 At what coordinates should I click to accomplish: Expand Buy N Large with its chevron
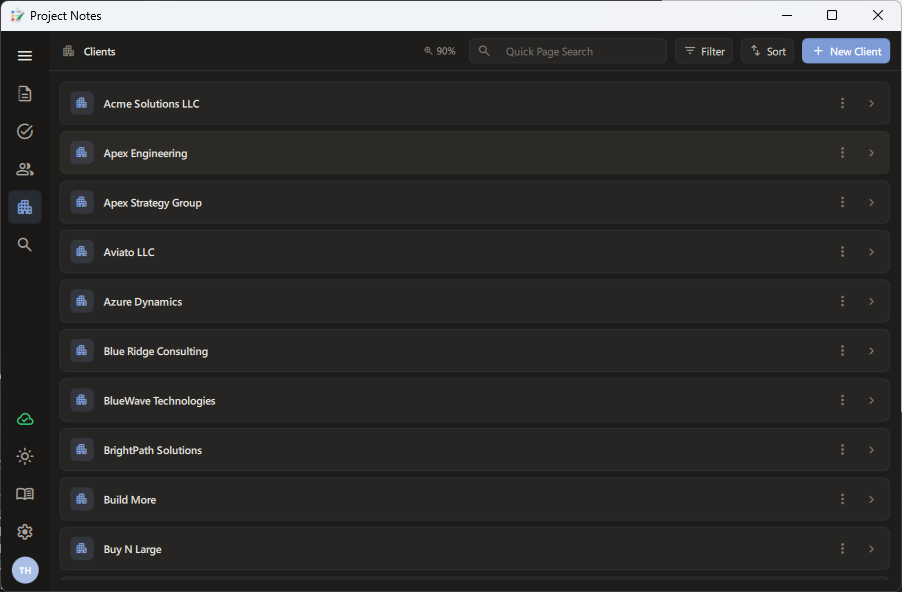point(872,549)
